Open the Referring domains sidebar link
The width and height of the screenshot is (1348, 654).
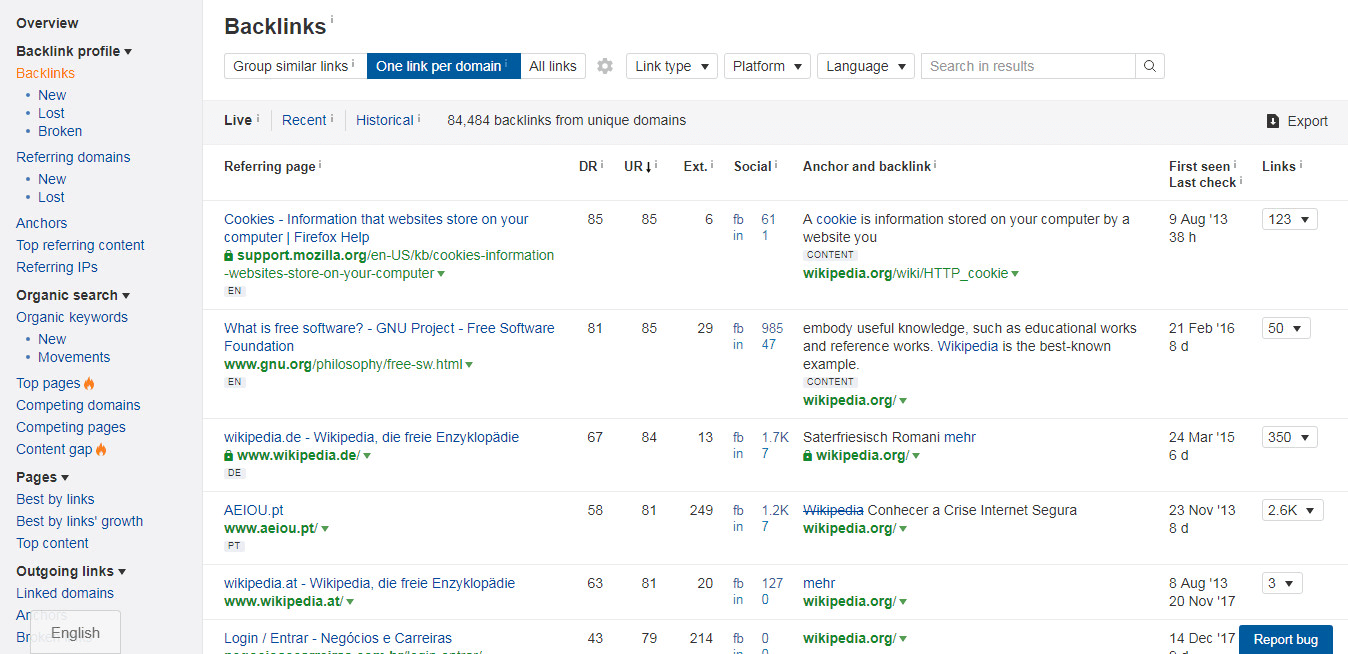73,157
